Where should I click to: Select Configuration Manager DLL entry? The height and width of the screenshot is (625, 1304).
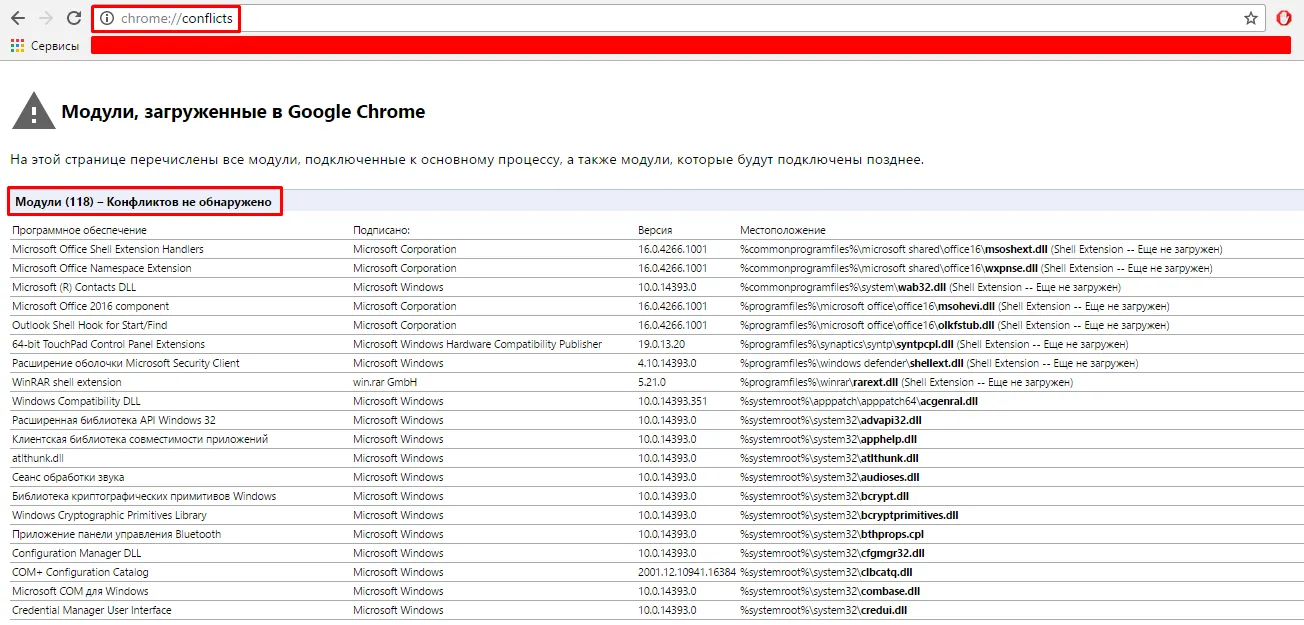click(77, 553)
